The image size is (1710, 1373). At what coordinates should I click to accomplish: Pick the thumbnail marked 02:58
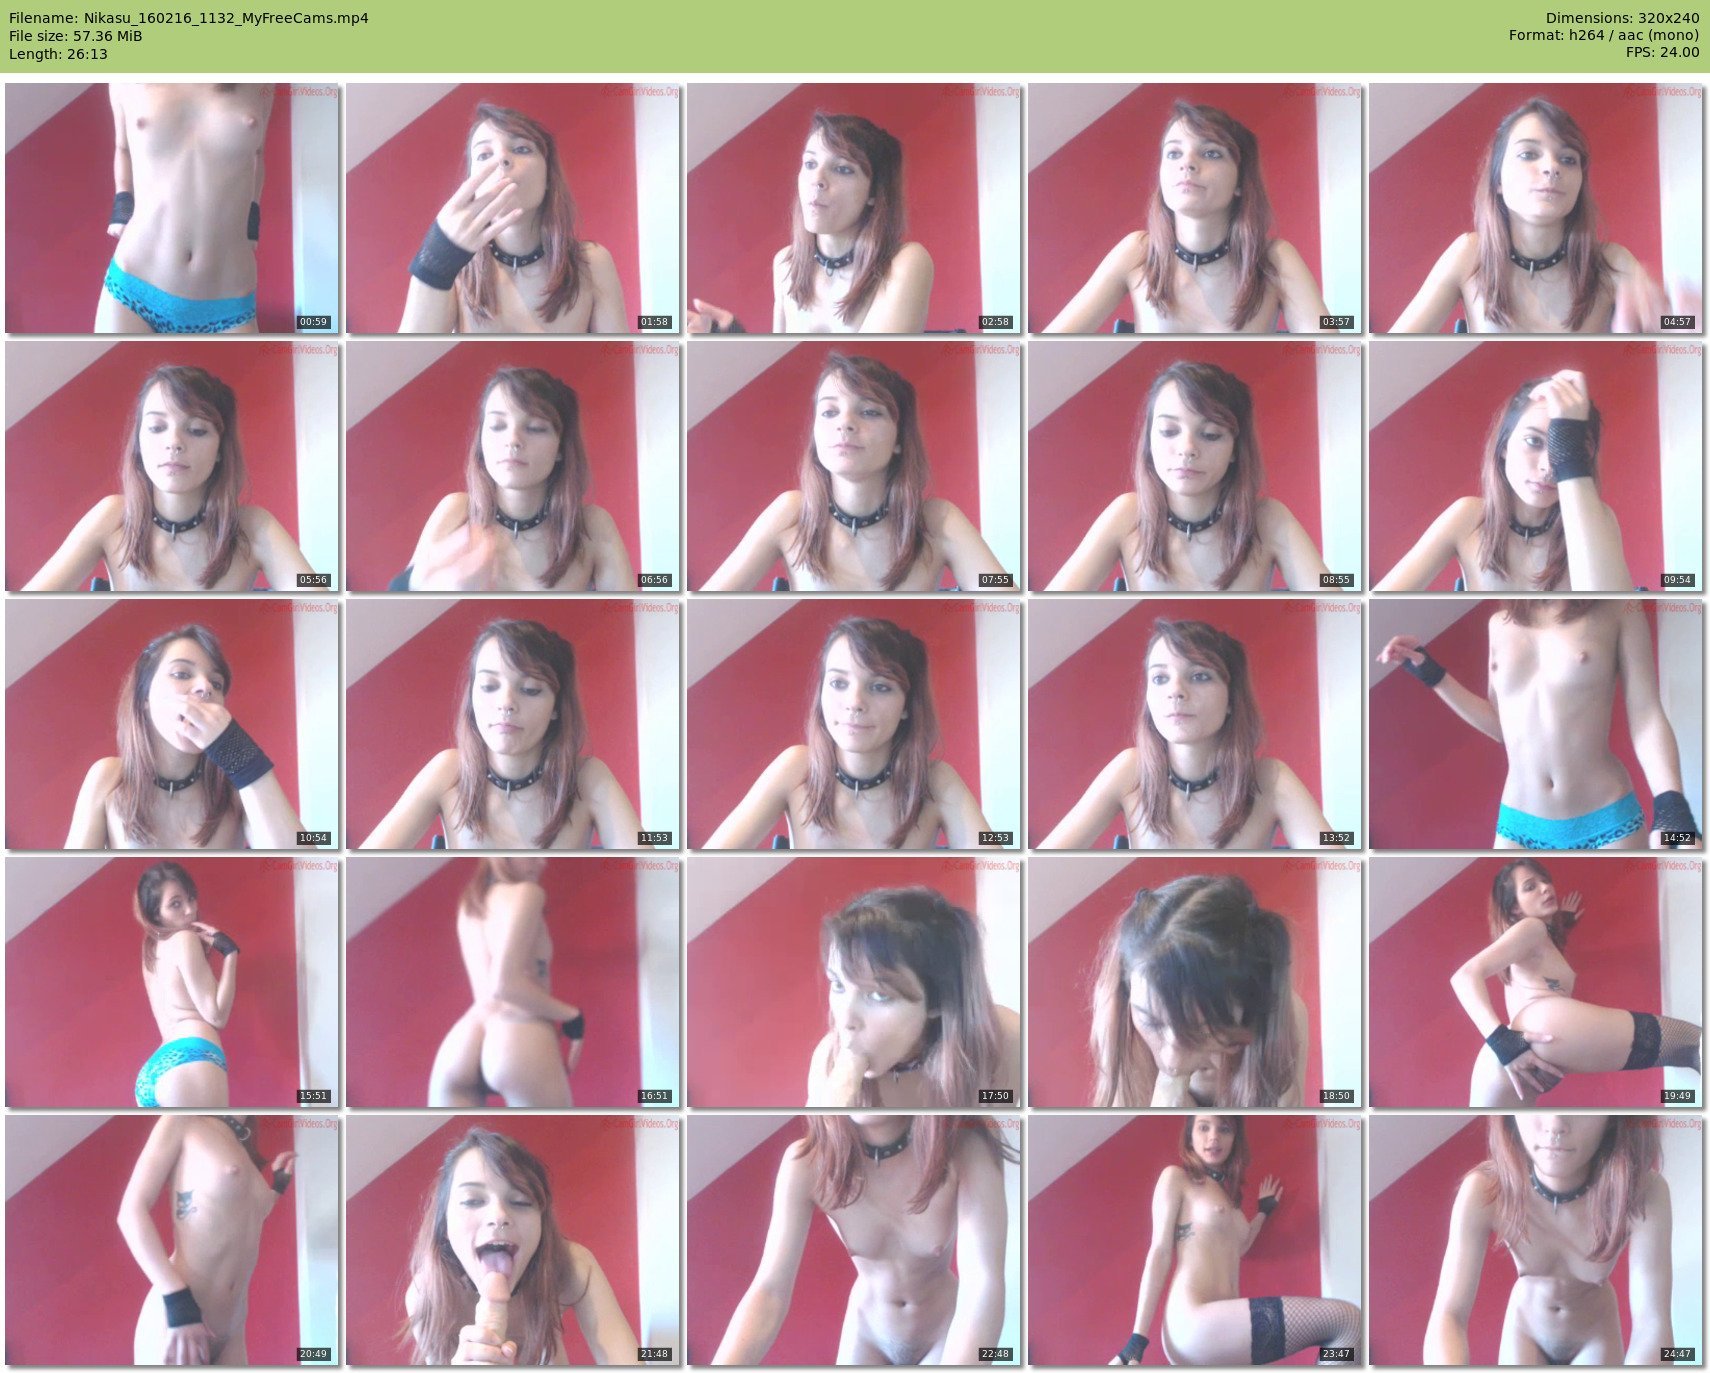tap(854, 208)
